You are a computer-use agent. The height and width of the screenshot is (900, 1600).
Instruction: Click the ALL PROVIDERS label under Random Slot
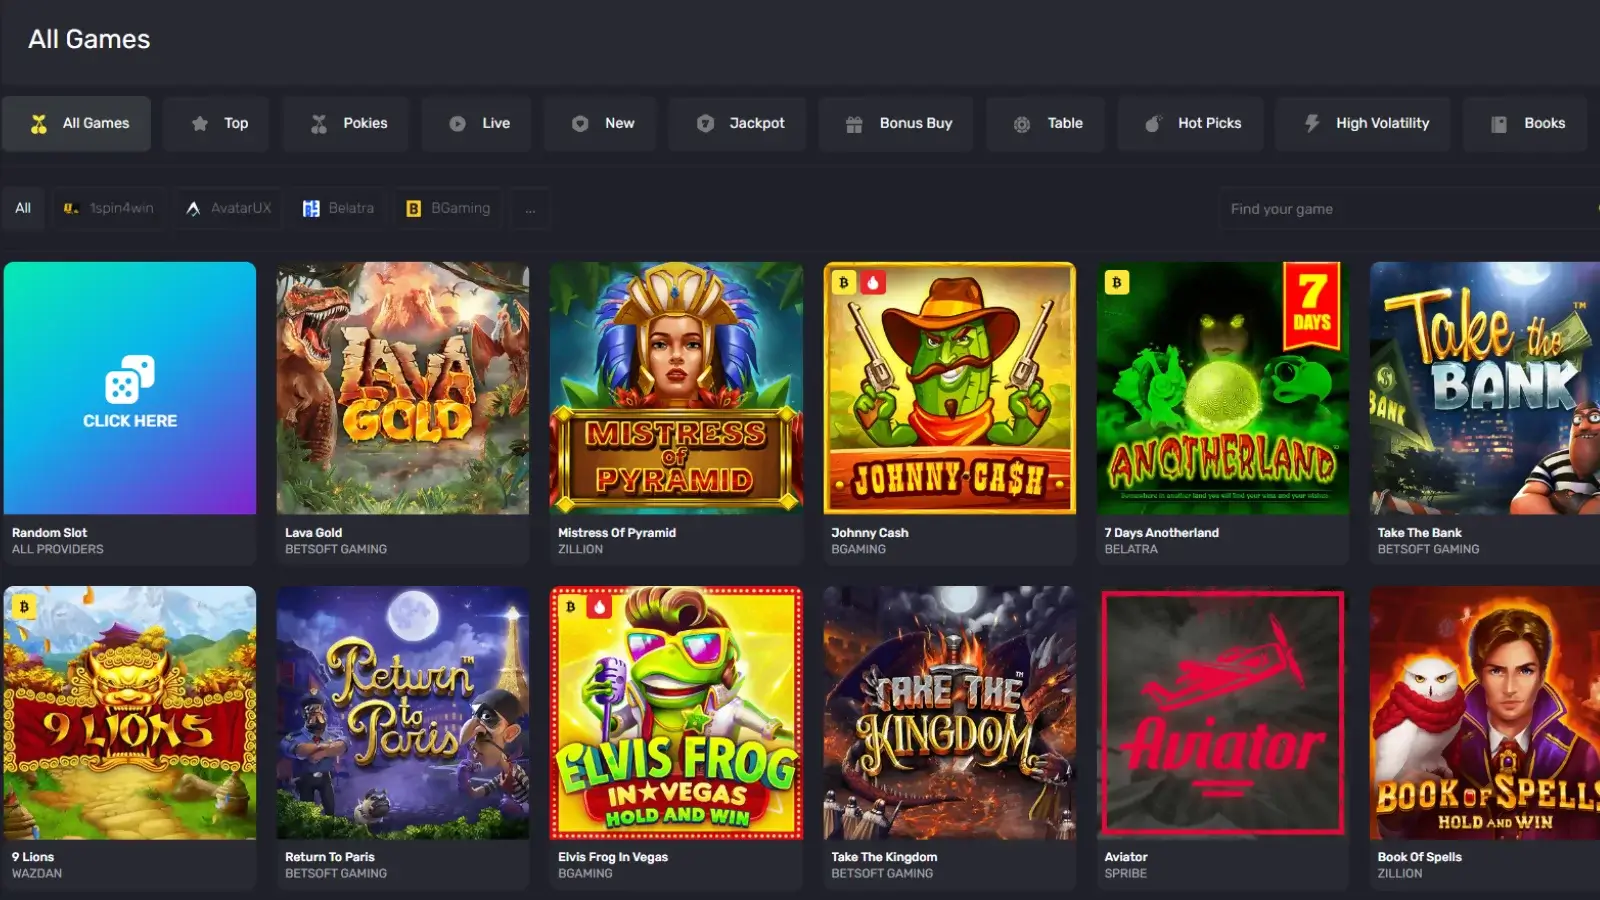(58, 549)
